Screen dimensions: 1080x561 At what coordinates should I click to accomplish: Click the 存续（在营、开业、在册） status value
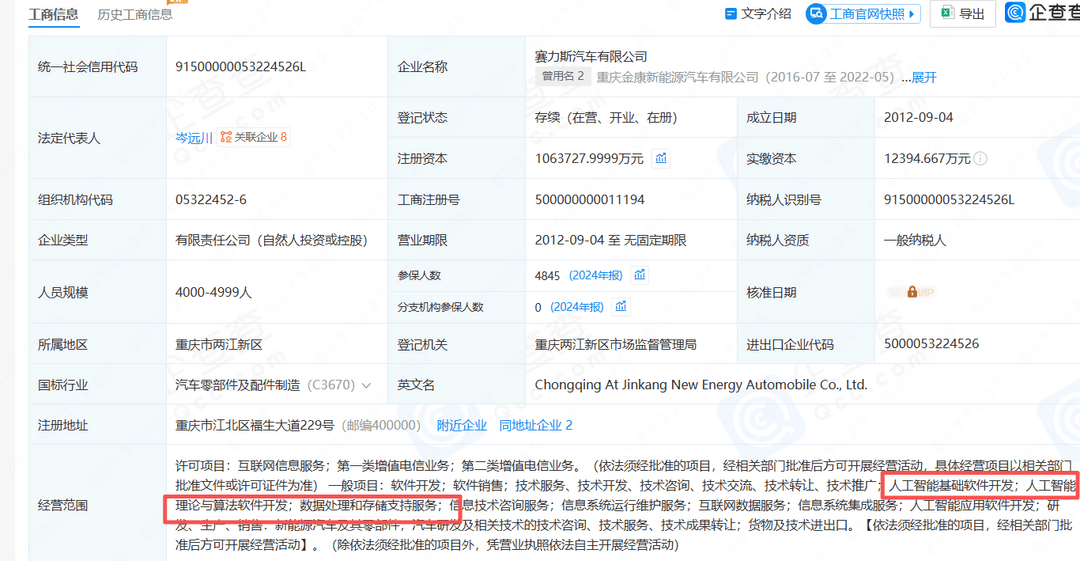[606, 118]
